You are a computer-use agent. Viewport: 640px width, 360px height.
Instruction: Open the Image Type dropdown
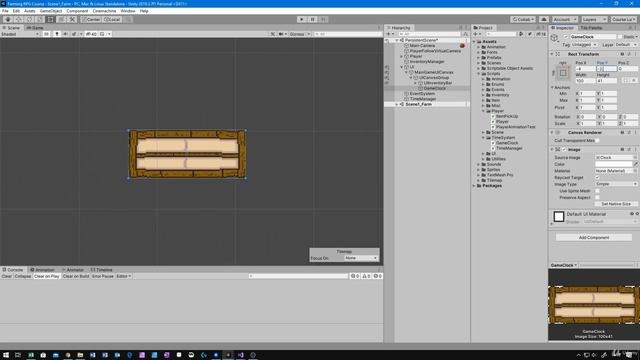point(616,184)
